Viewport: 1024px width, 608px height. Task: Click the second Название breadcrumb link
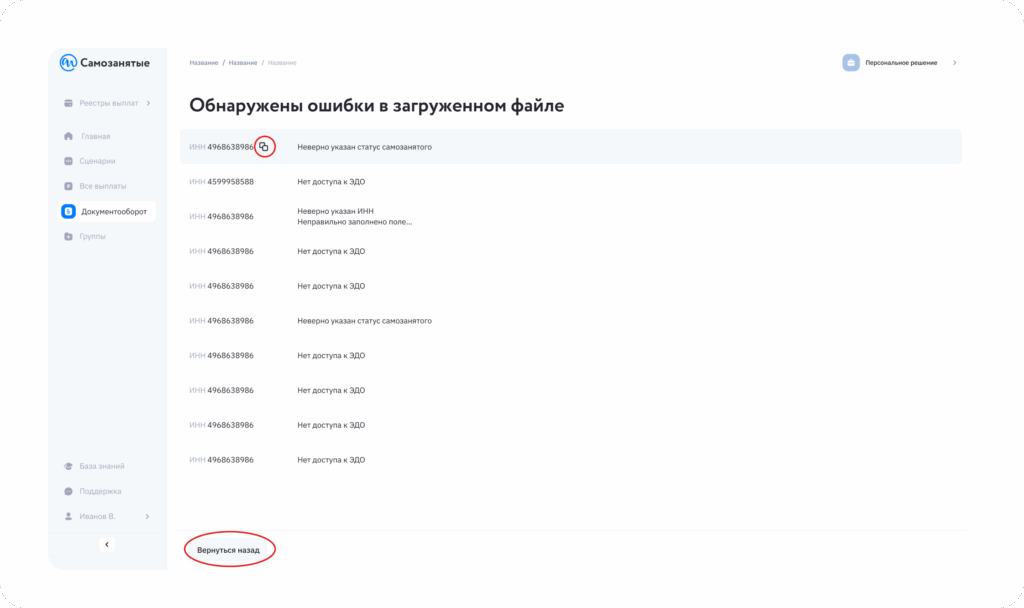tap(243, 63)
